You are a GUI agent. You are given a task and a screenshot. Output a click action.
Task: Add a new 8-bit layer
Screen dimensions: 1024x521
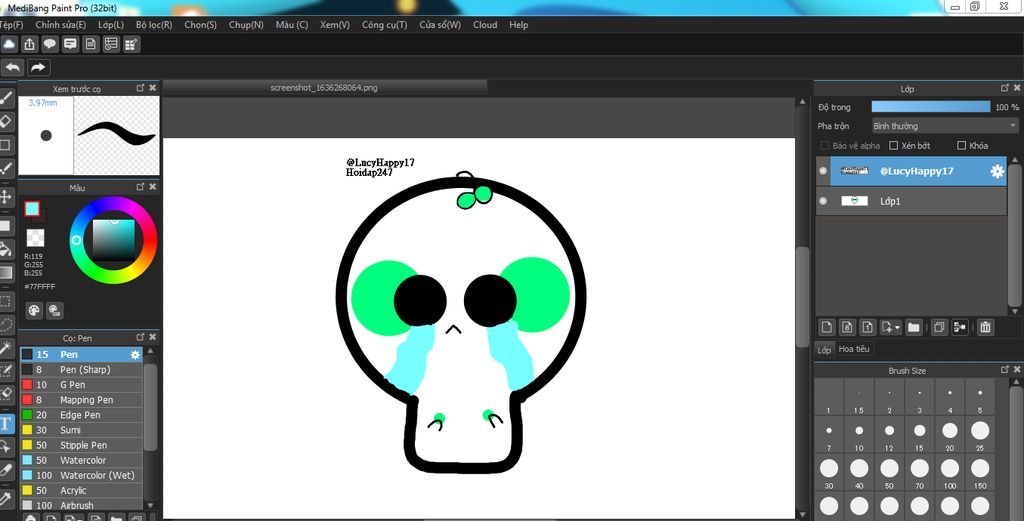847,327
